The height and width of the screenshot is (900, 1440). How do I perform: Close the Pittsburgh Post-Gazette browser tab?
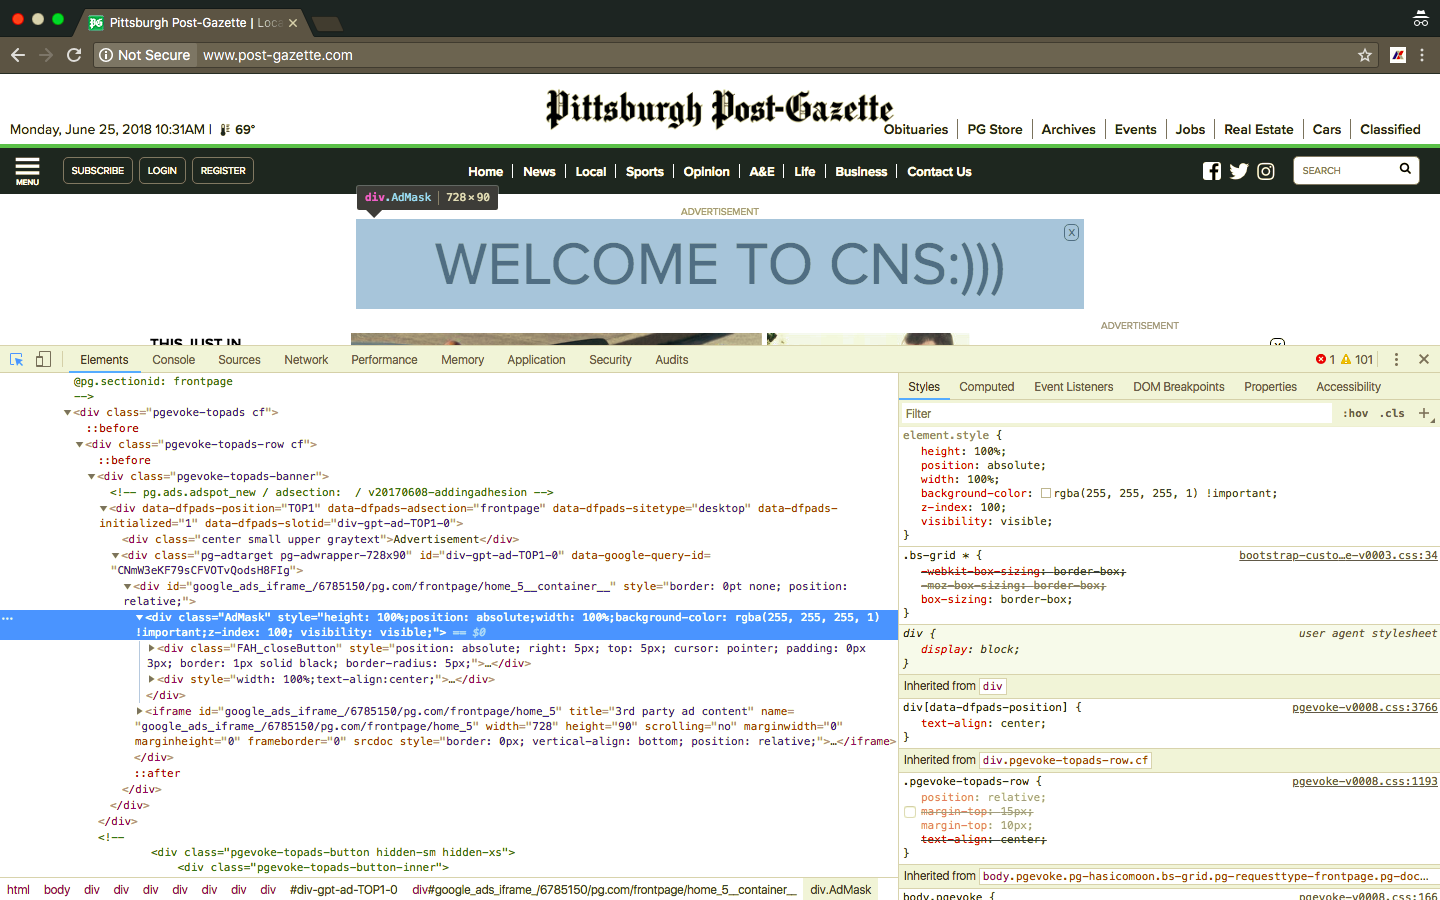(x=293, y=22)
